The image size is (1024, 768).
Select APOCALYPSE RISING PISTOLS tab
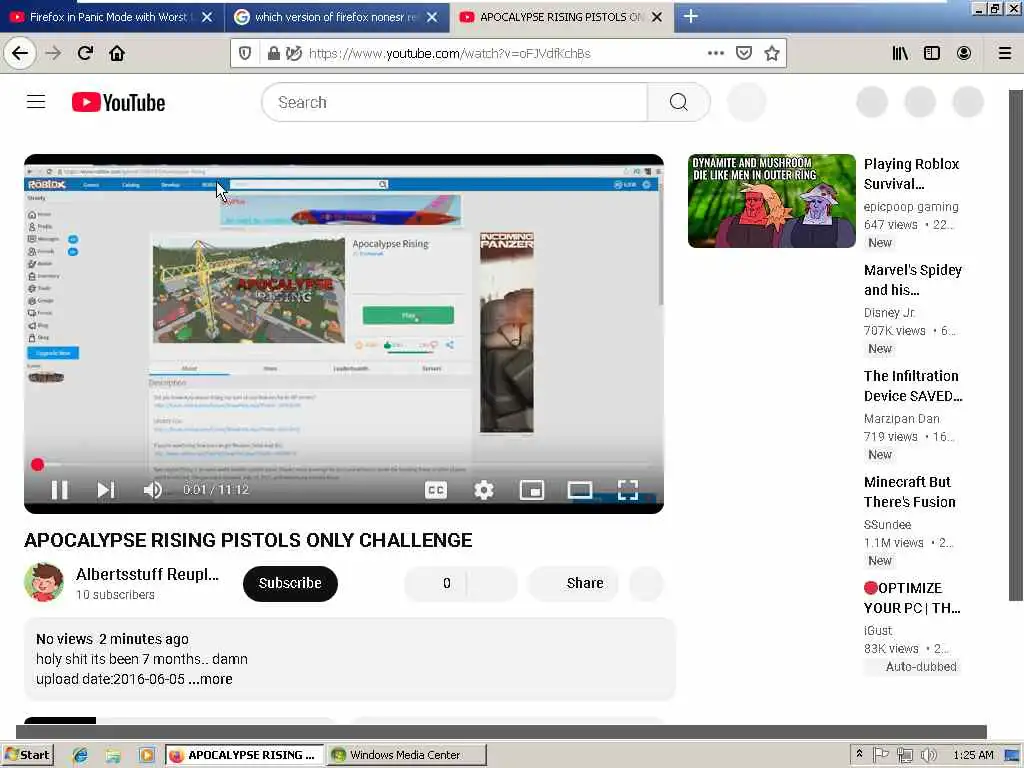560,17
